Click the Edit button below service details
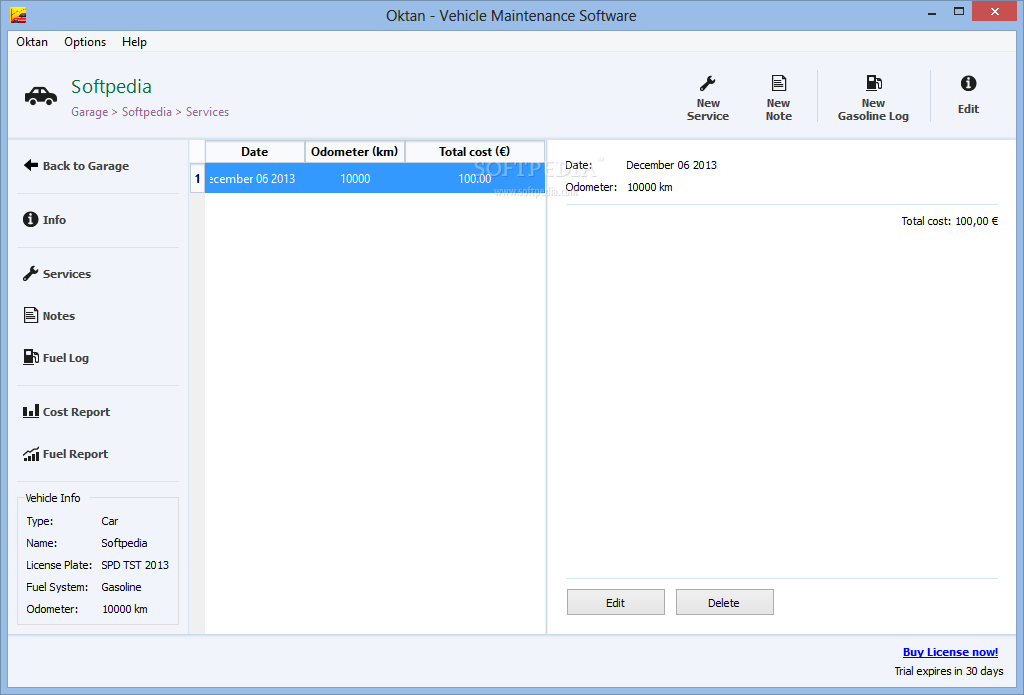1024x695 pixels. click(x=615, y=602)
